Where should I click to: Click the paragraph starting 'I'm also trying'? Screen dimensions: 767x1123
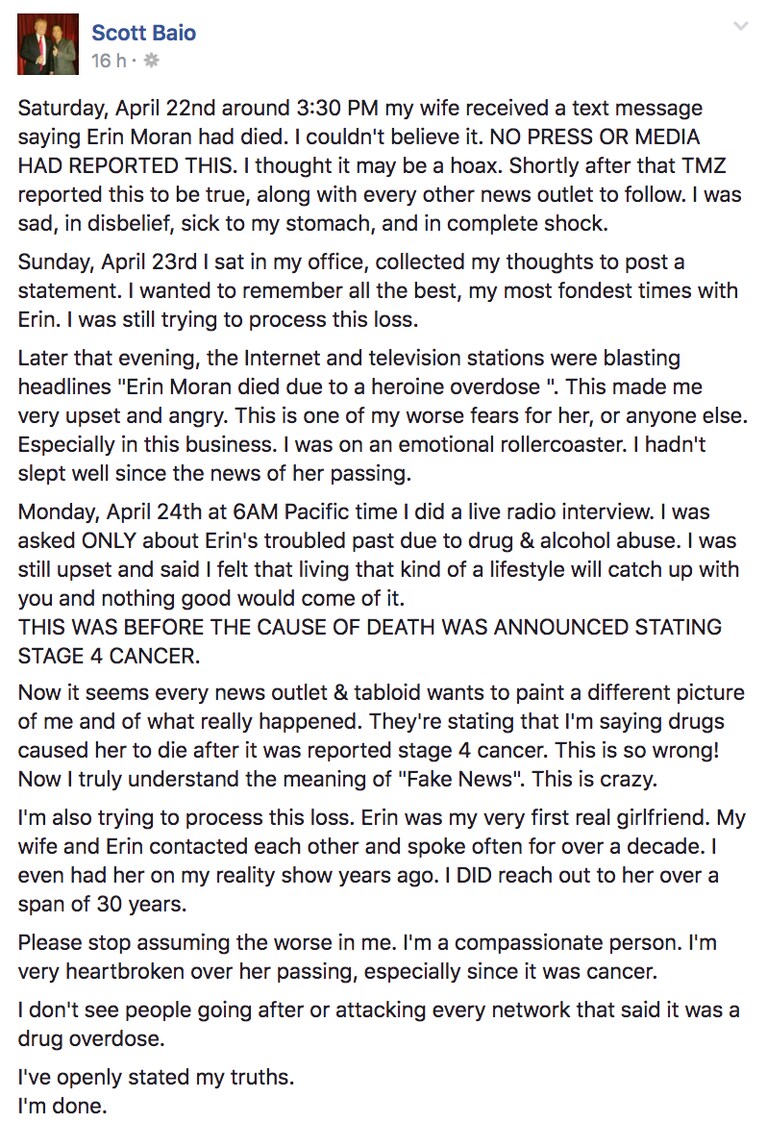coord(382,861)
